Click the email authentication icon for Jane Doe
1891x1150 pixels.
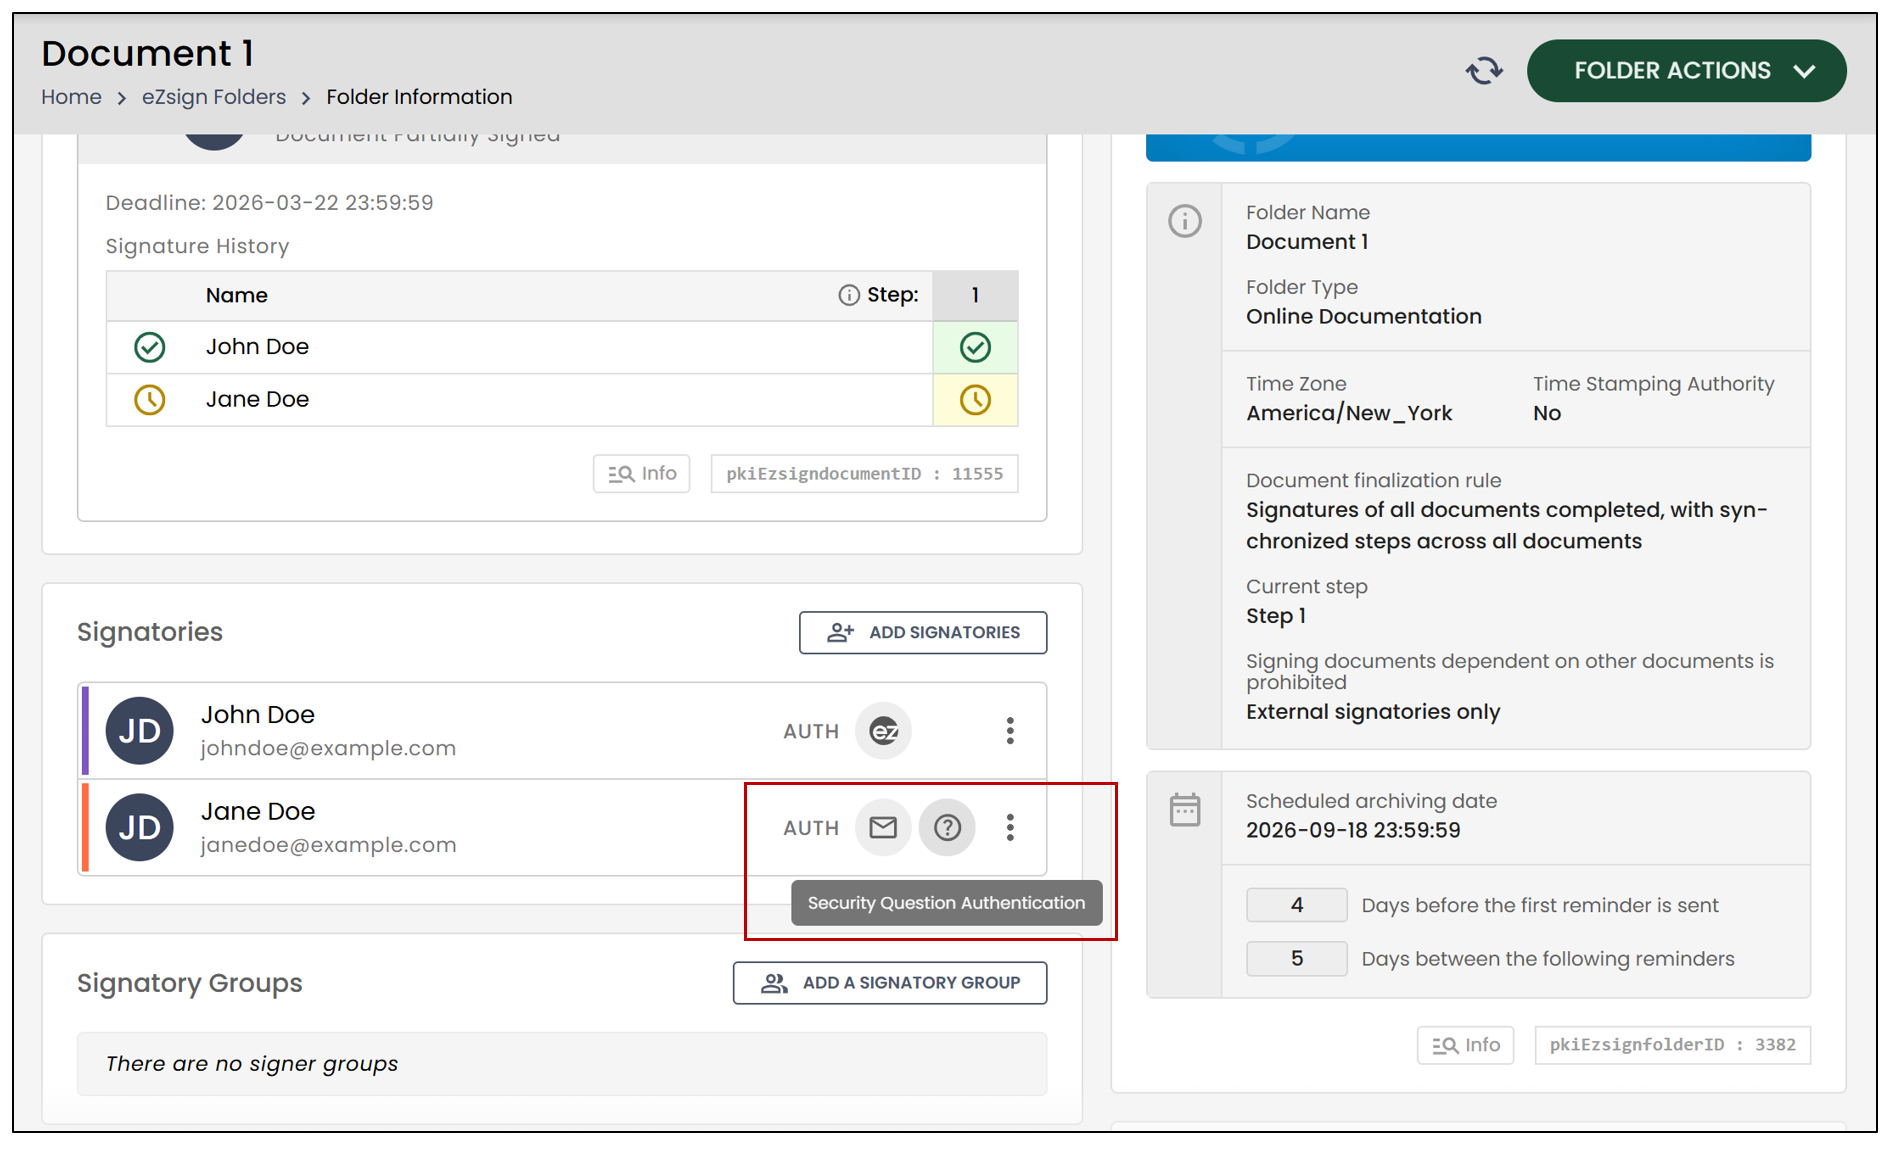pos(883,827)
